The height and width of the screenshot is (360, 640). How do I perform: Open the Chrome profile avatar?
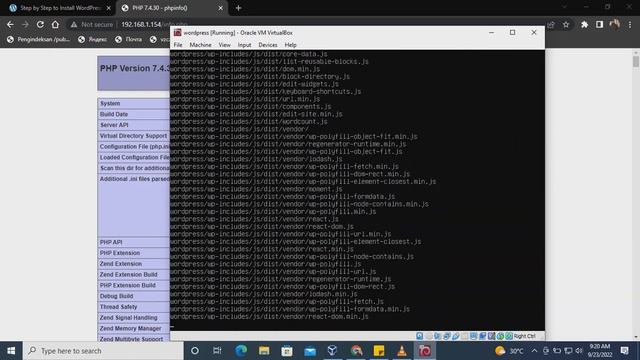[x=614, y=24]
